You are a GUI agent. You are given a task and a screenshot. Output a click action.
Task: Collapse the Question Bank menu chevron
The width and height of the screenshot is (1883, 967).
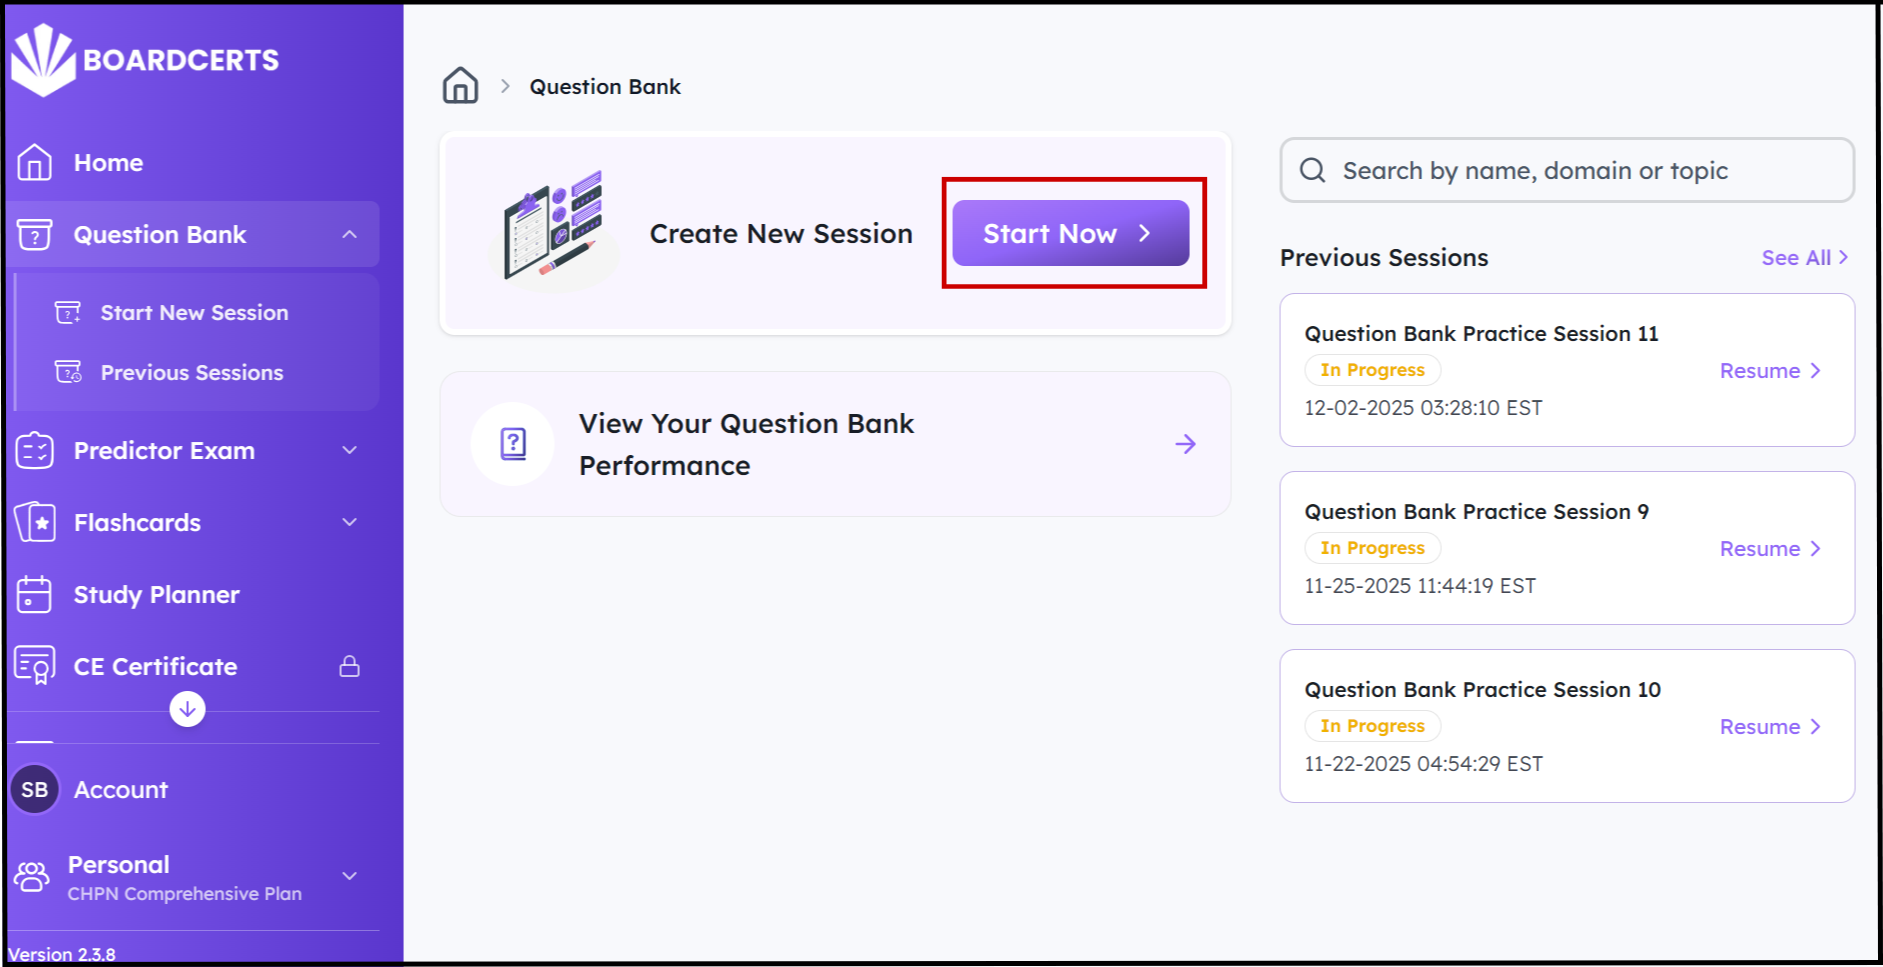(349, 234)
